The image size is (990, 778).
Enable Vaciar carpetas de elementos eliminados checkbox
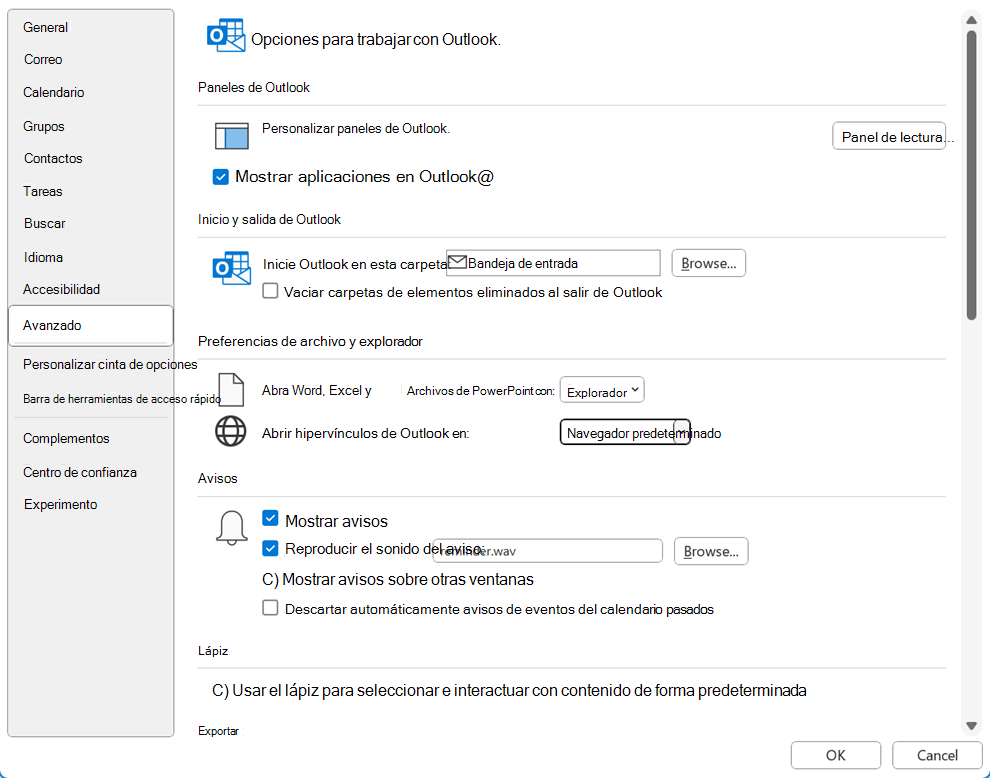pos(270,291)
